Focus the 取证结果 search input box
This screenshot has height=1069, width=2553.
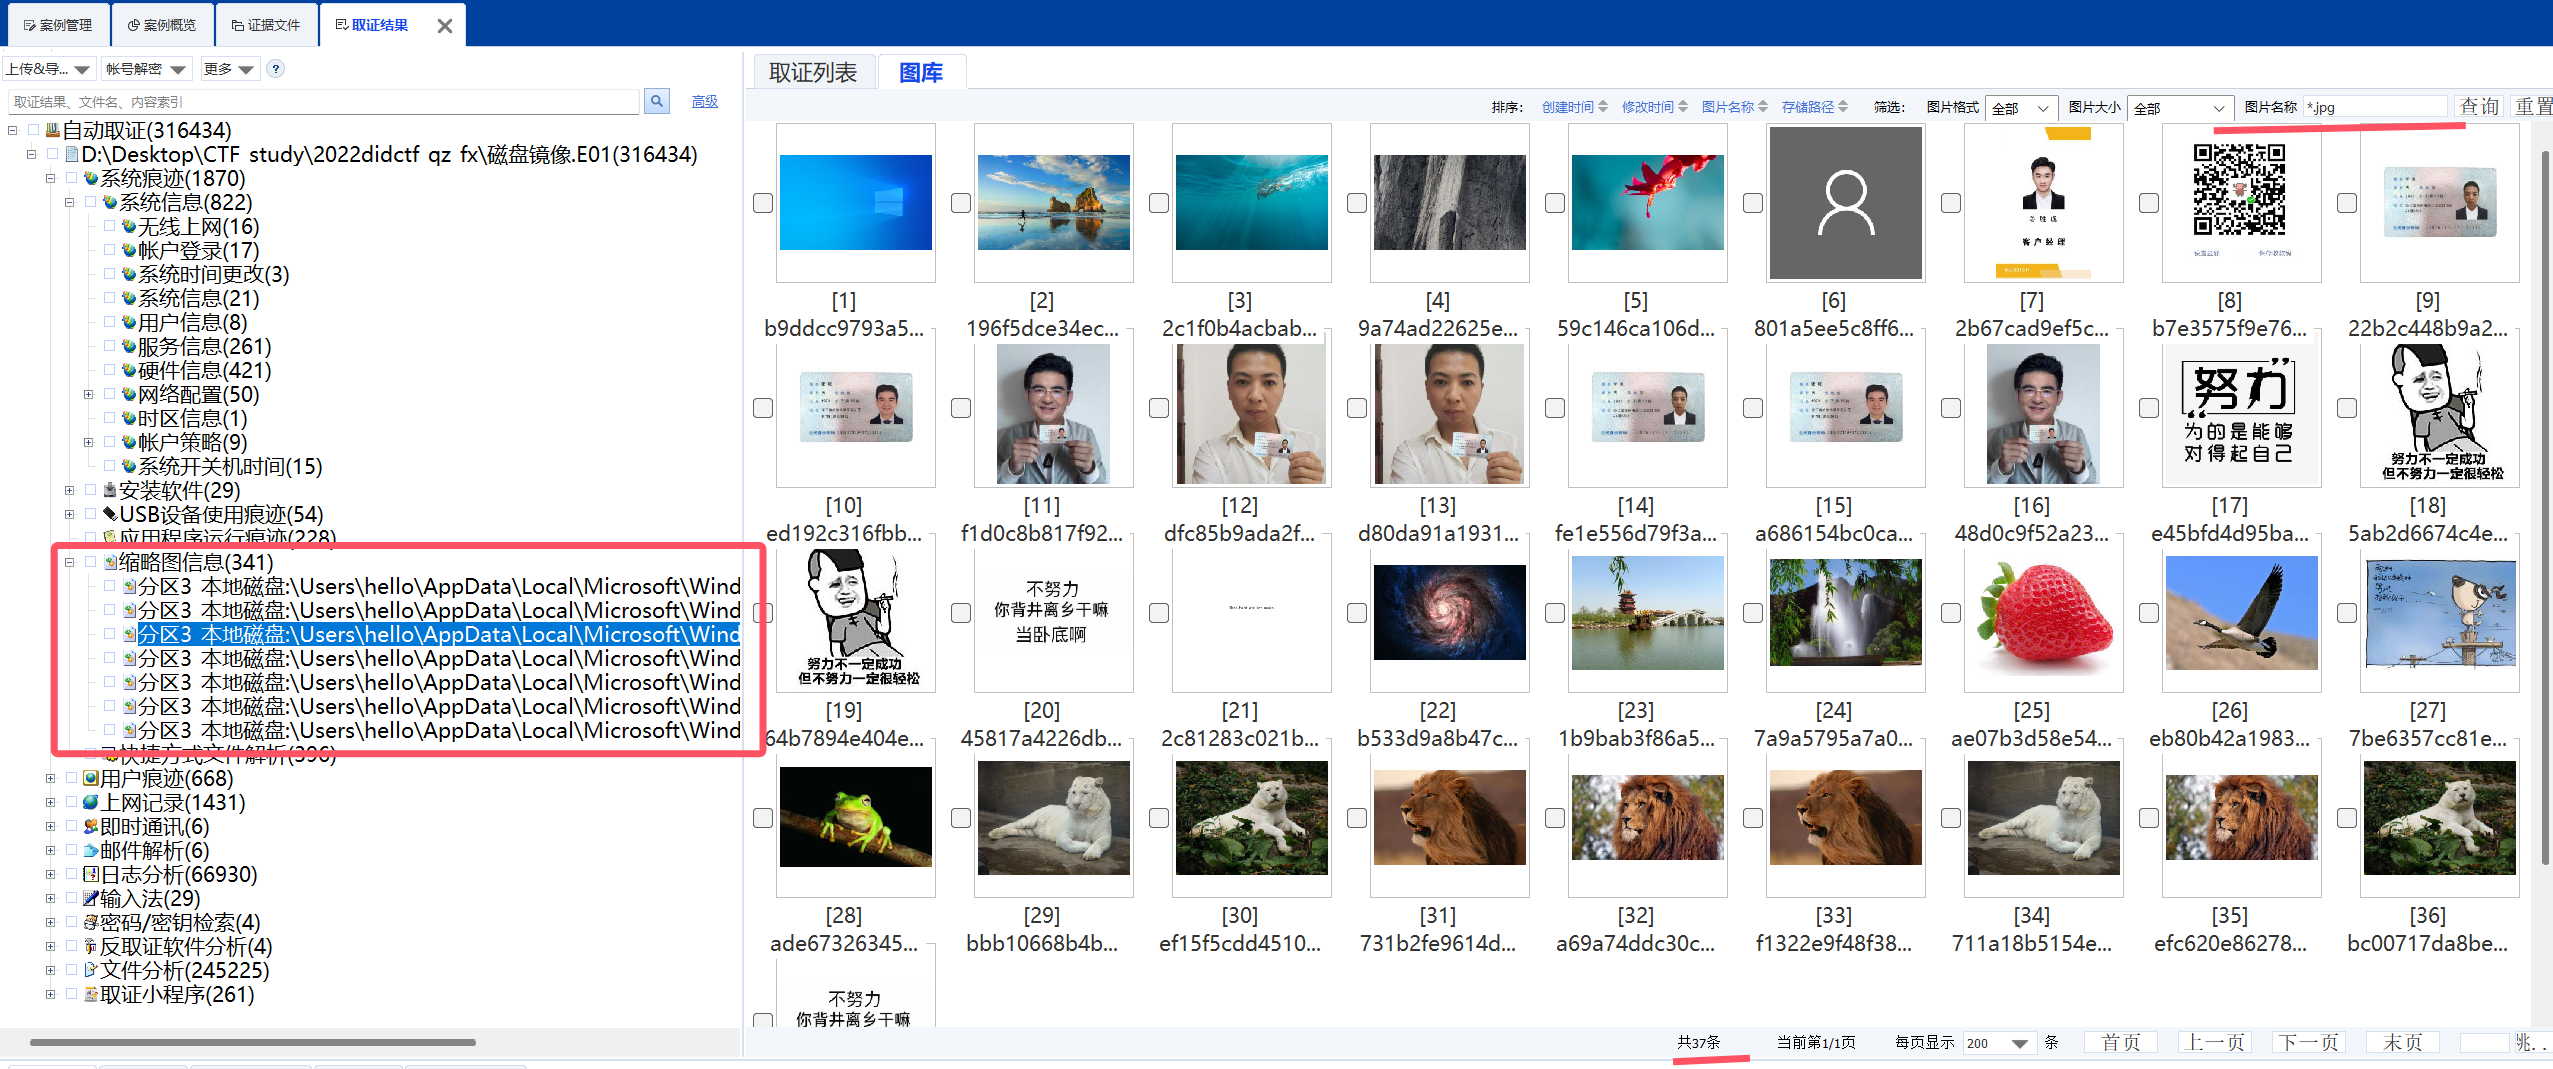pos(324,102)
